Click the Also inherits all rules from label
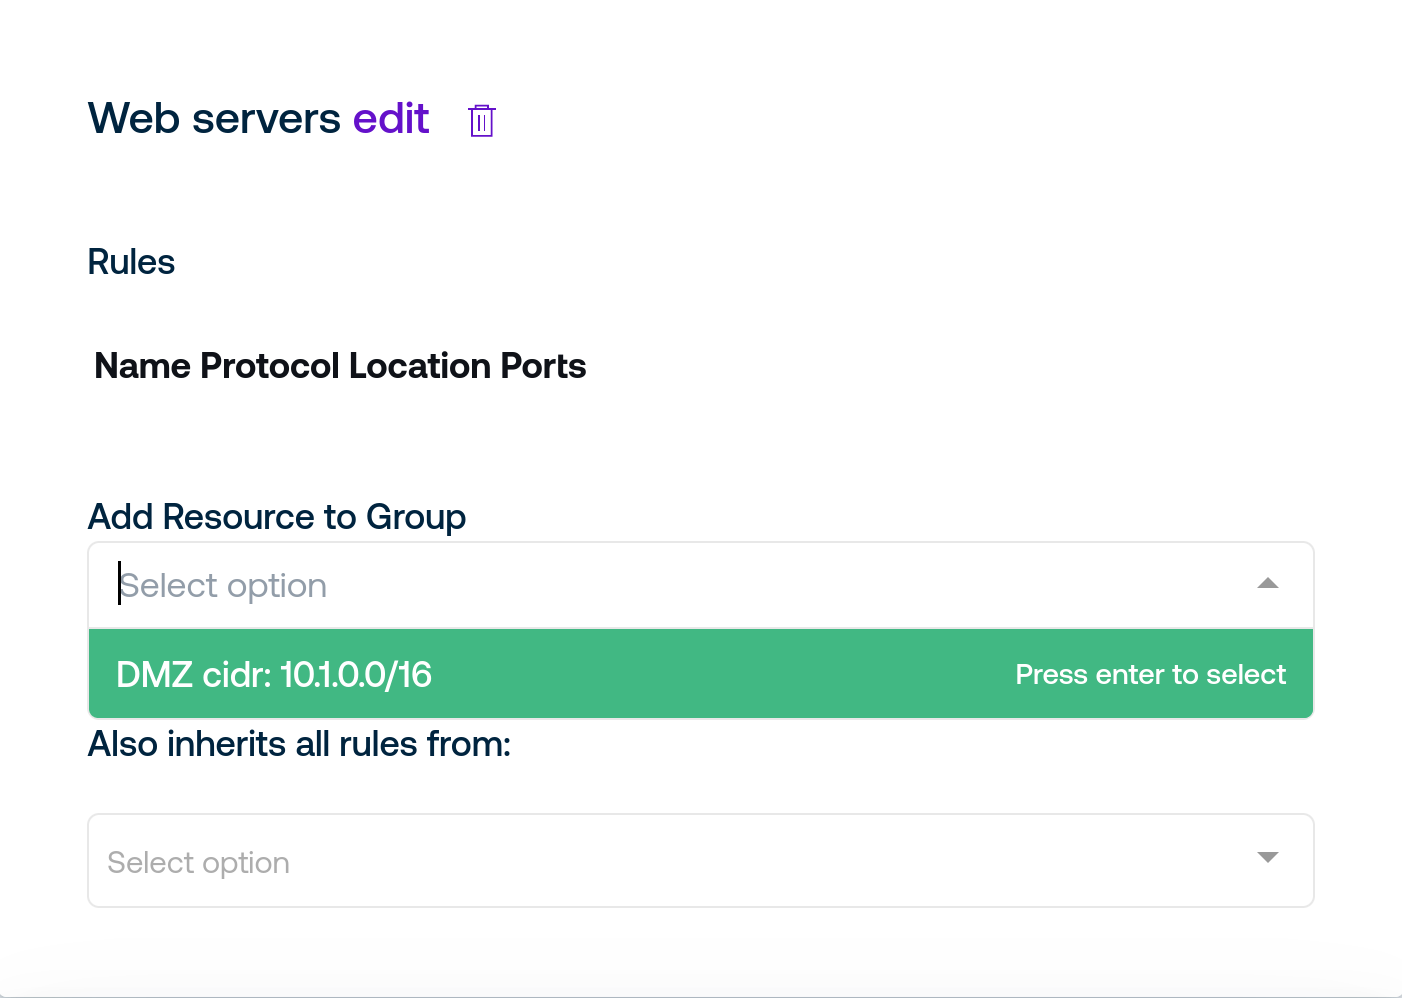Image resolution: width=1402 pixels, height=998 pixels. point(300,744)
